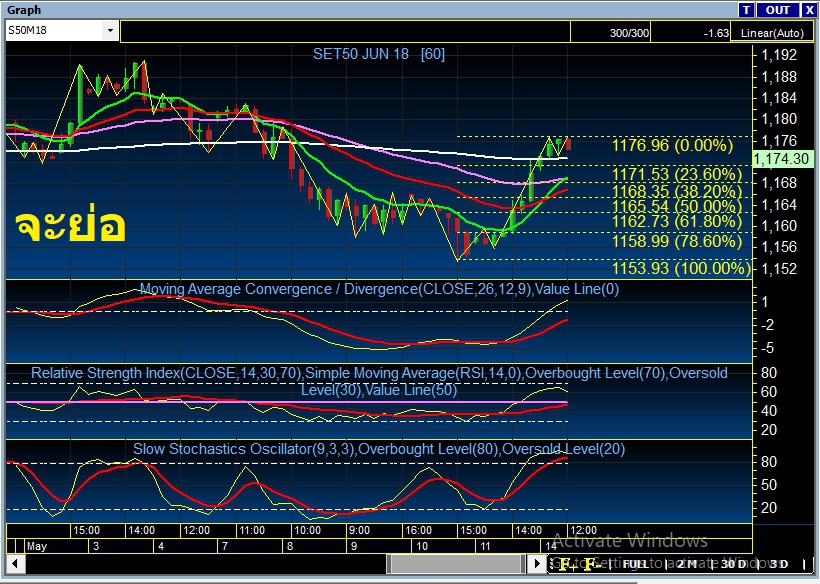Click the horizontal scrollbar thumb

456,564
